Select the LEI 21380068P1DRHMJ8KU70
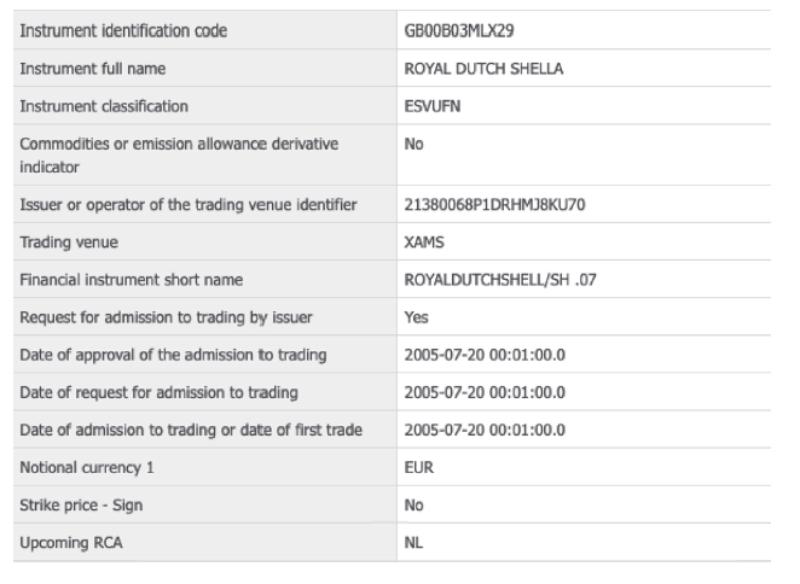This screenshot has width=800, height=584. coord(494,205)
